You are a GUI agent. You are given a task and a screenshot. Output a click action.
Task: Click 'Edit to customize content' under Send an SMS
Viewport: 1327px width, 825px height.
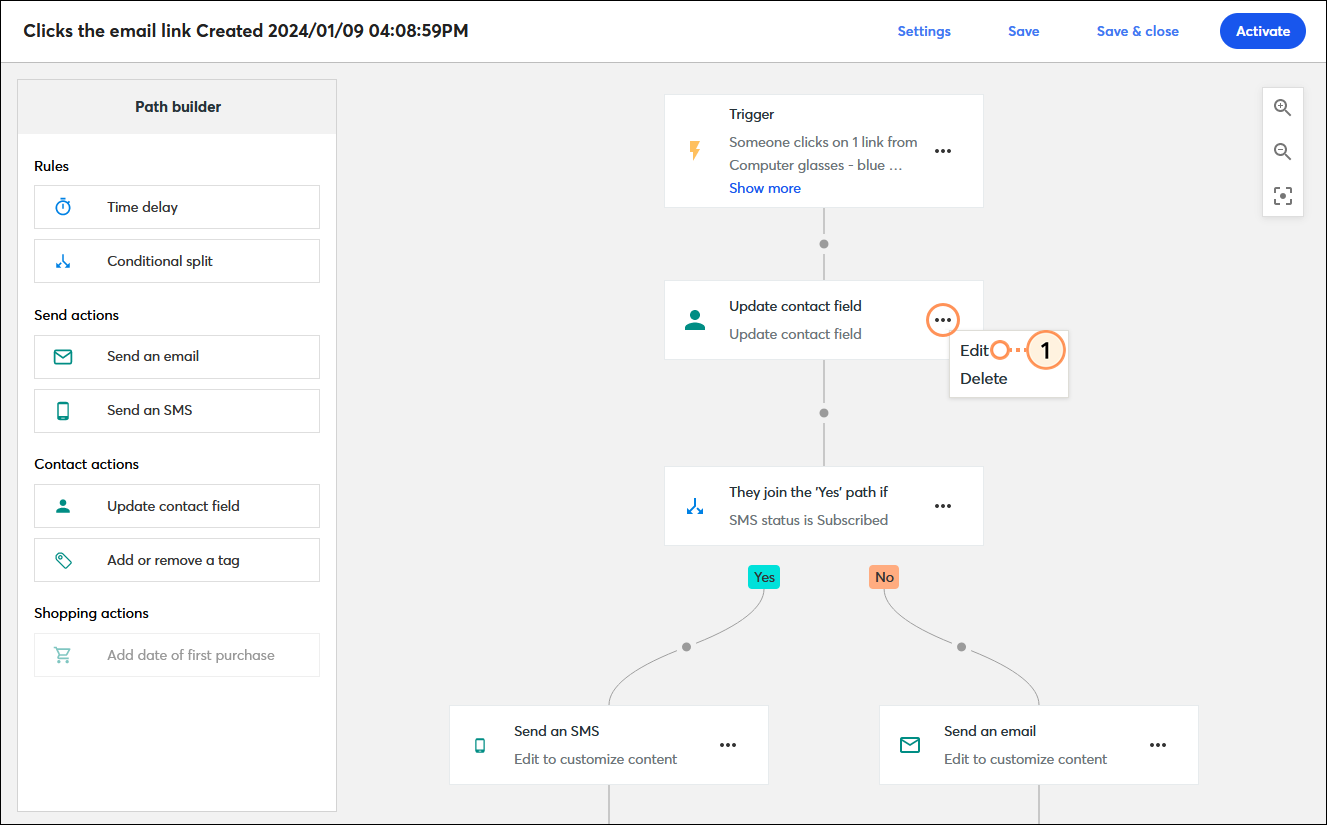tap(595, 759)
